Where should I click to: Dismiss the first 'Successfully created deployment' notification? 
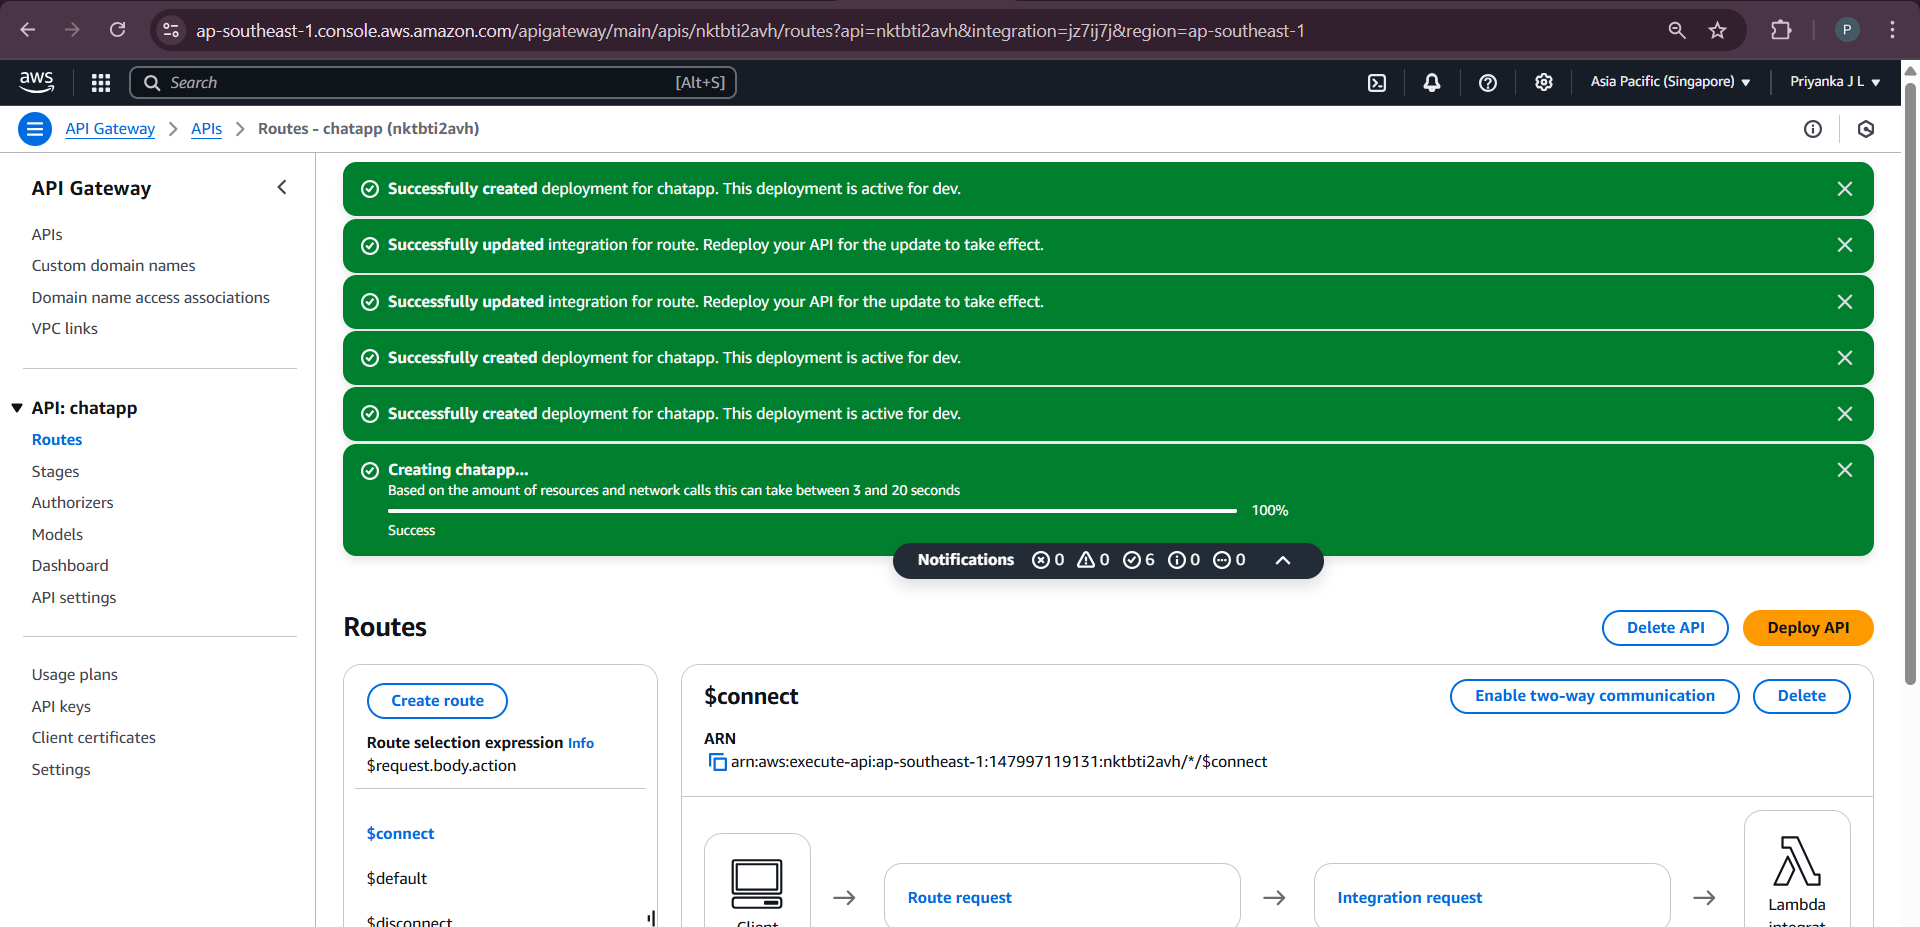[1845, 189]
